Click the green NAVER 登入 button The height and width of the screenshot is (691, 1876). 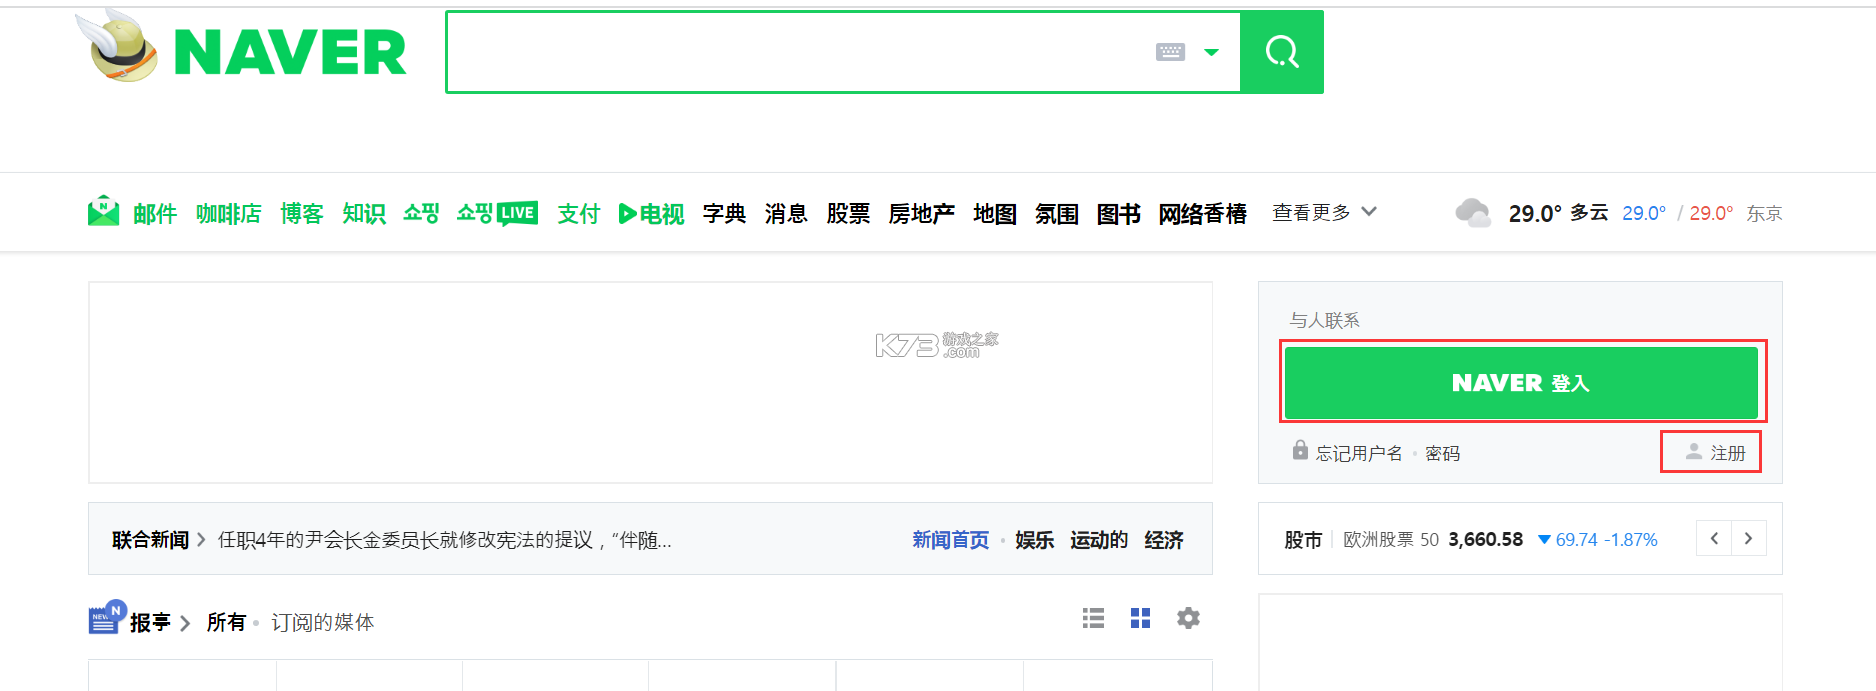(1520, 383)
